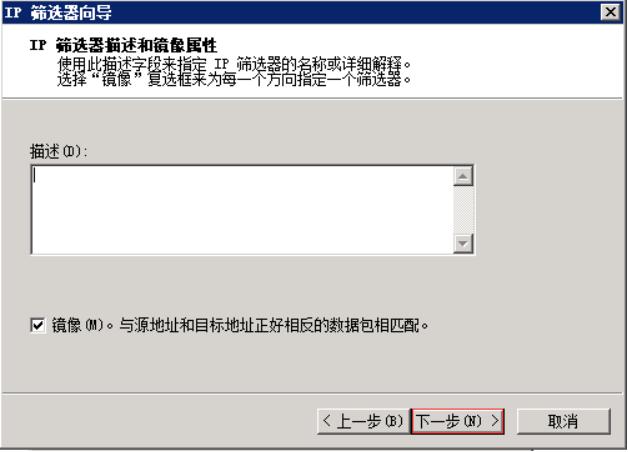Uncheck the 镜像(M) checkbox
Viewport: 628px width, 452px height.
point(38,325)
